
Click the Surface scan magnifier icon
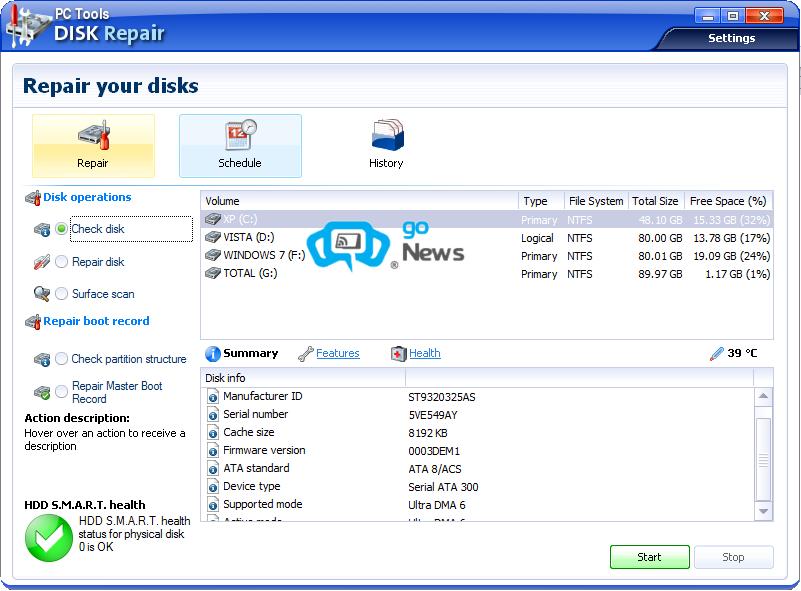[x=42, y=294]
